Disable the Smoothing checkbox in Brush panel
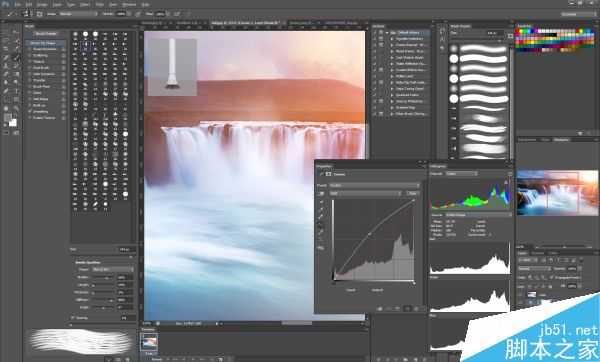Viewport: 600px width, 362px height. [x=29, y=111]
